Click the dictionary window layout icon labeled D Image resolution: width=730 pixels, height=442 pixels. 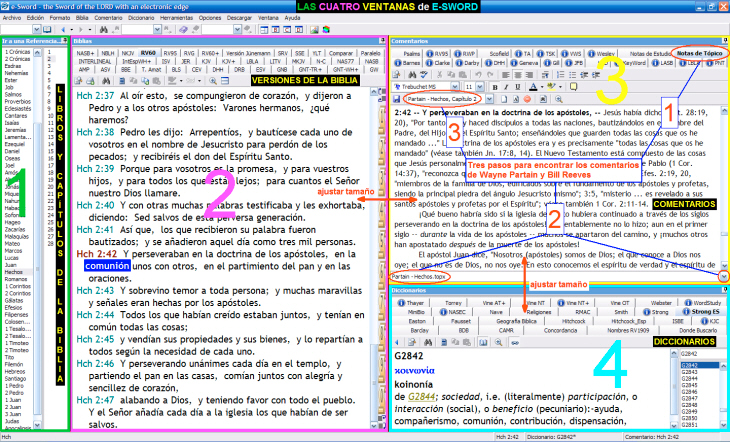point(299,29)
